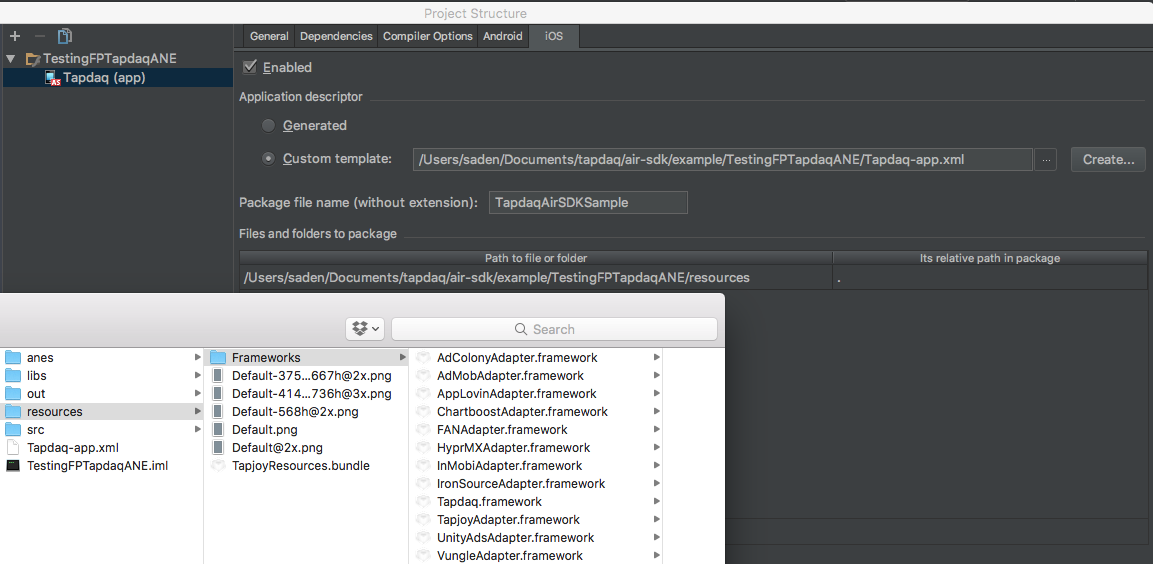Click the Package file name field
This screenshot has height=564, width=1153.
pyautogui.click(x=588, y=203)
